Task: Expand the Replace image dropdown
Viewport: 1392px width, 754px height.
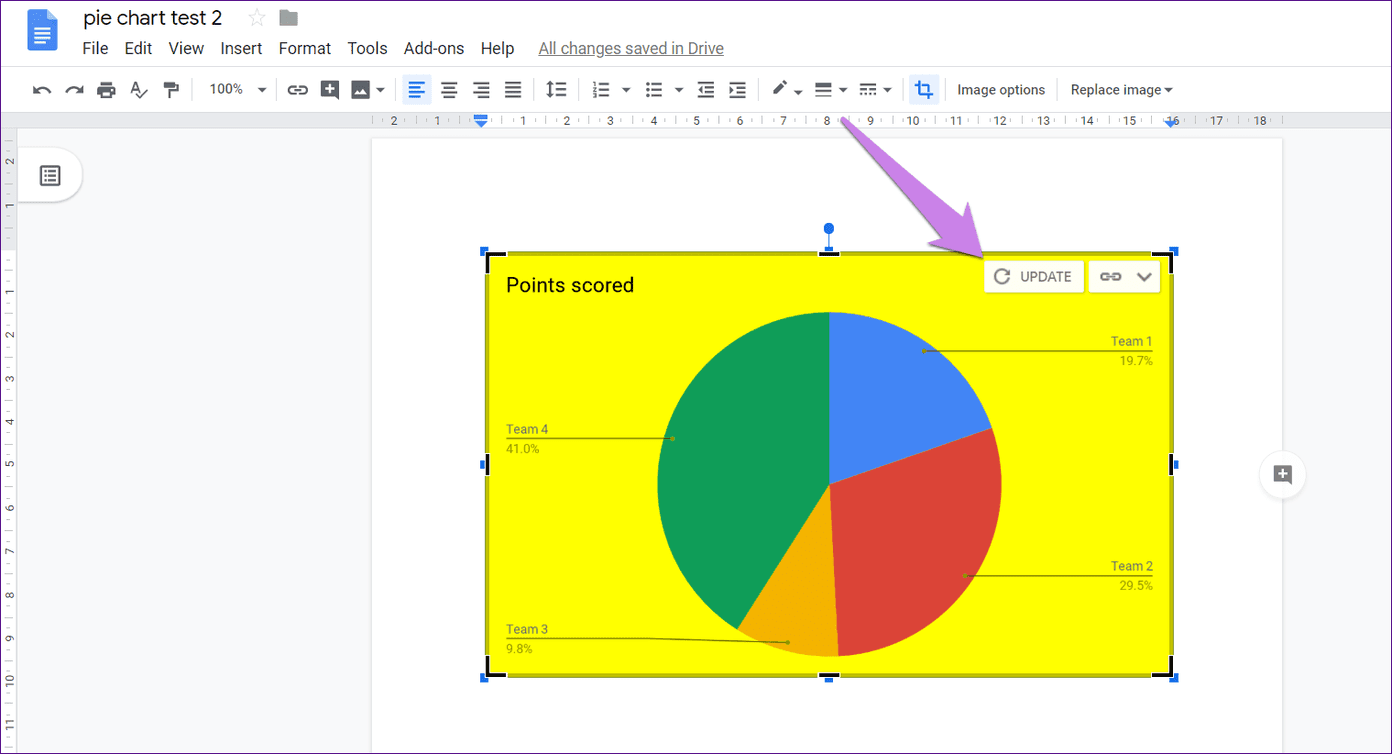Action: pos(1121,90)
